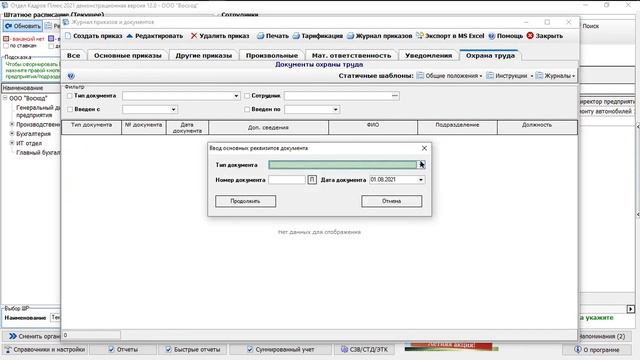Click the Сменить организацию arrows icon

click(13, 336)
